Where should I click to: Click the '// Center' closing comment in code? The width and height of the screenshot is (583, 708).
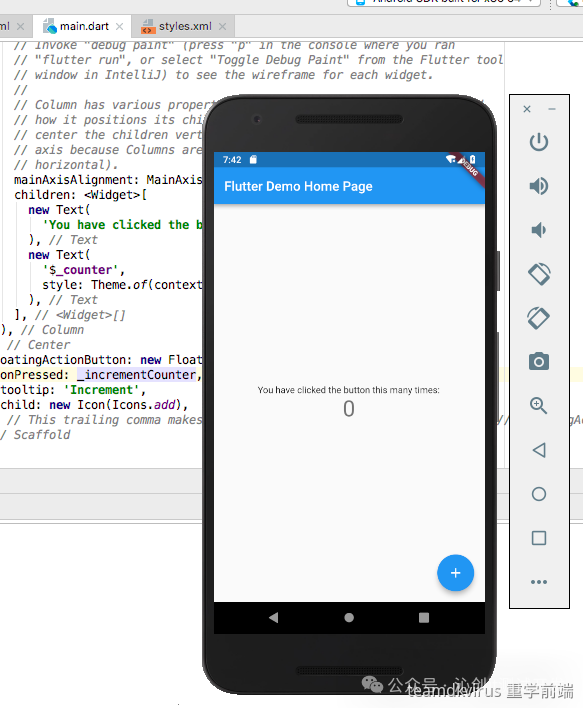click(x=38, y=345)
